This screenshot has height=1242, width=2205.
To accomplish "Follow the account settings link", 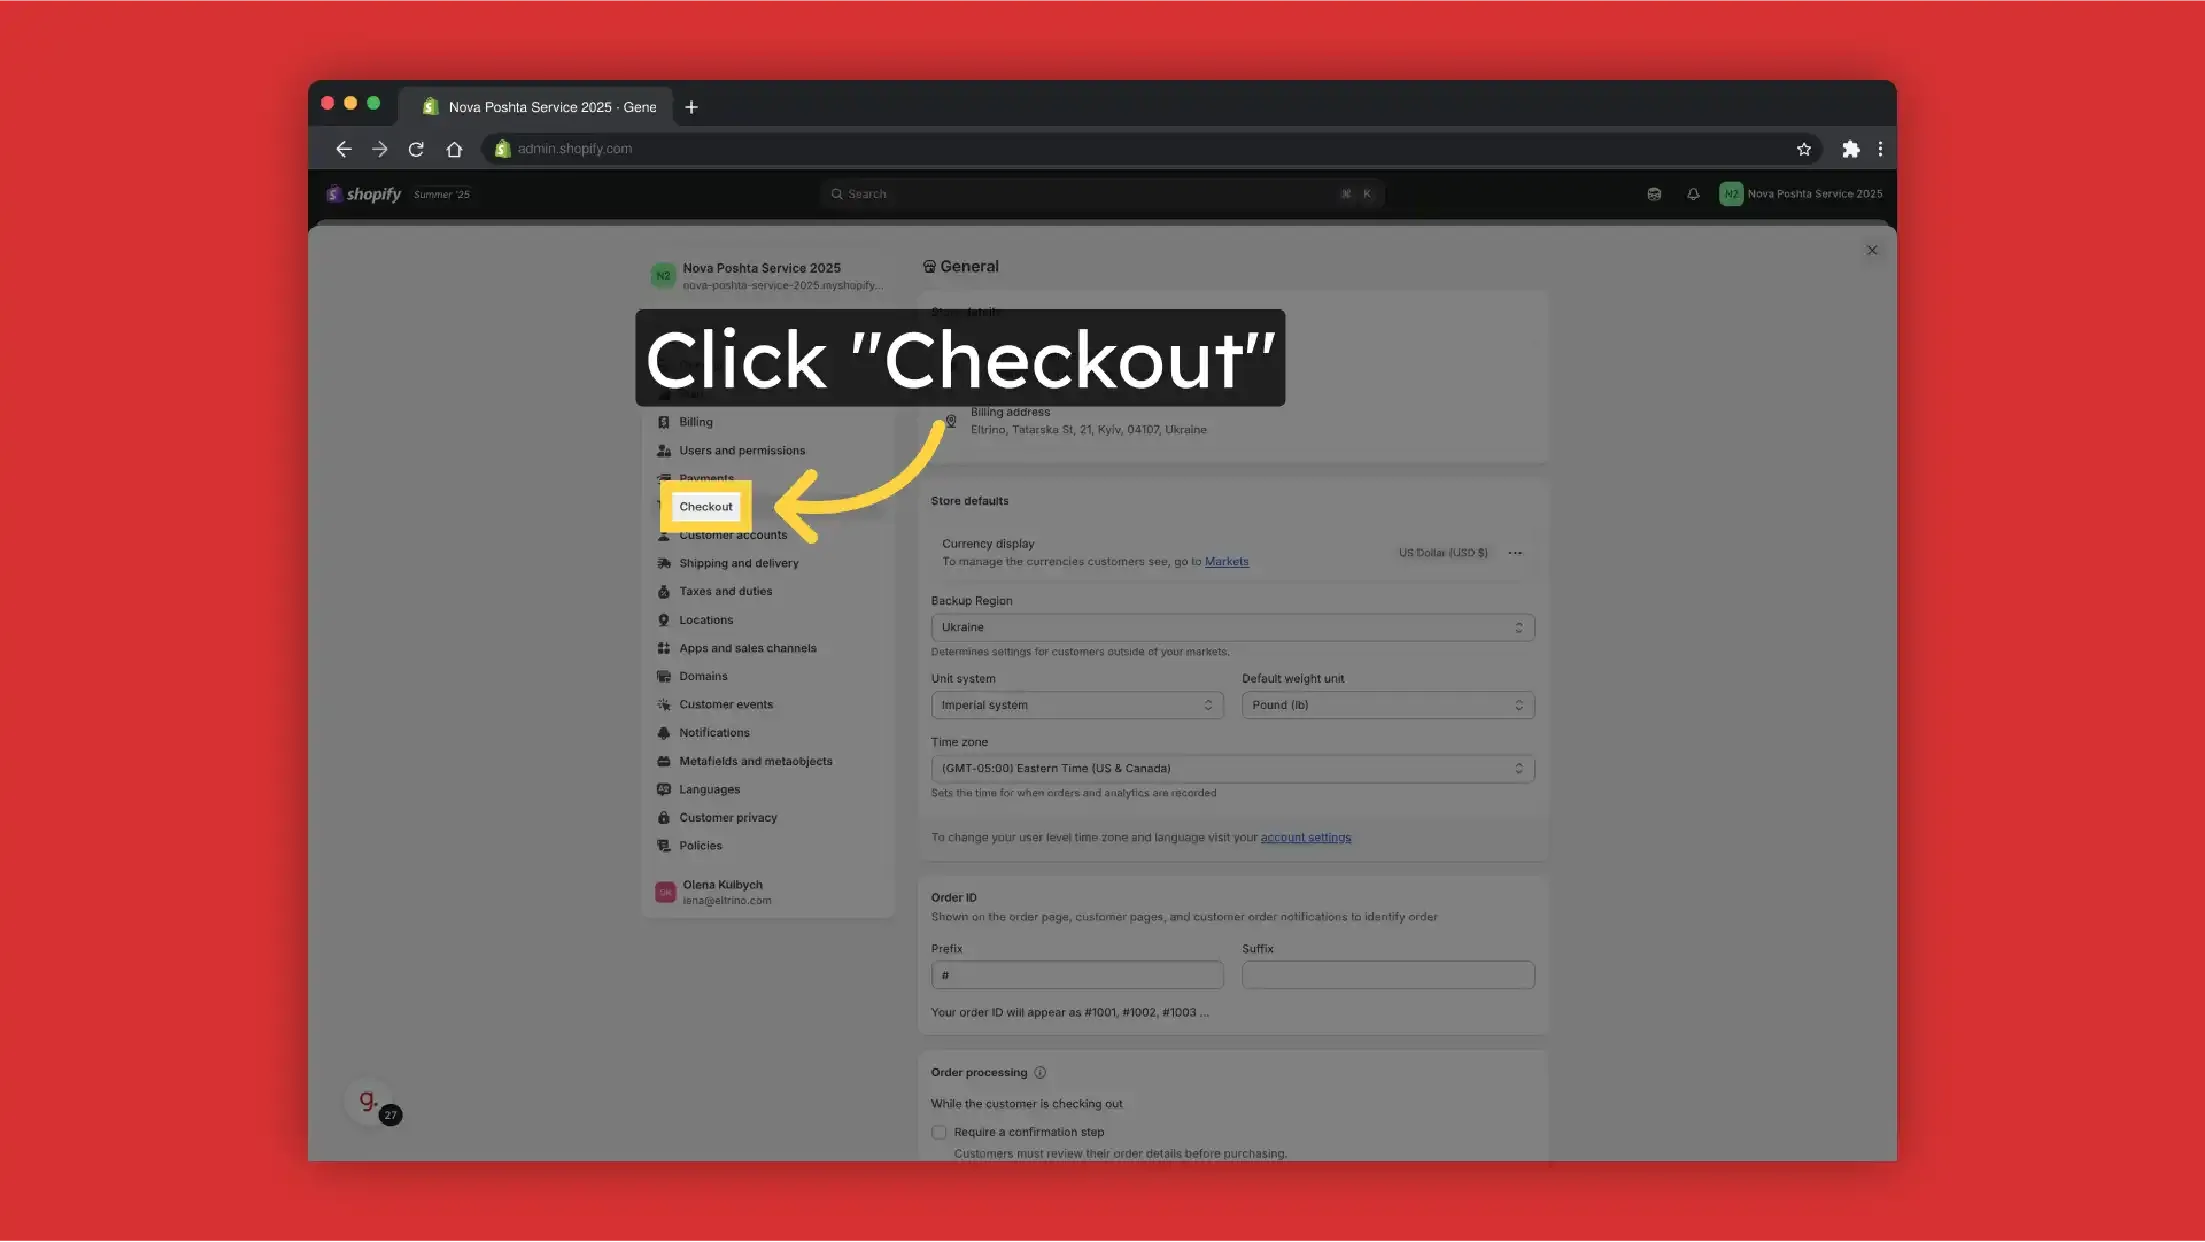I will tap(1305, 837).
